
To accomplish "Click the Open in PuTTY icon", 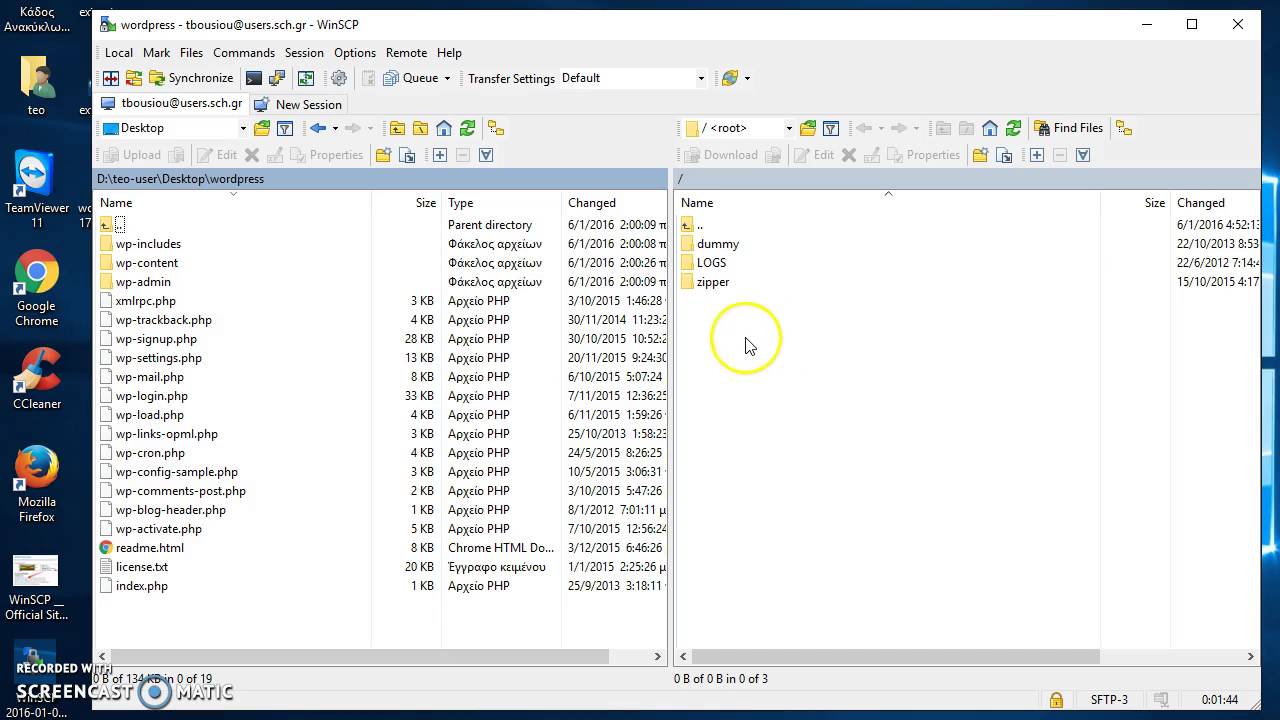I will [x=277, y=78].
